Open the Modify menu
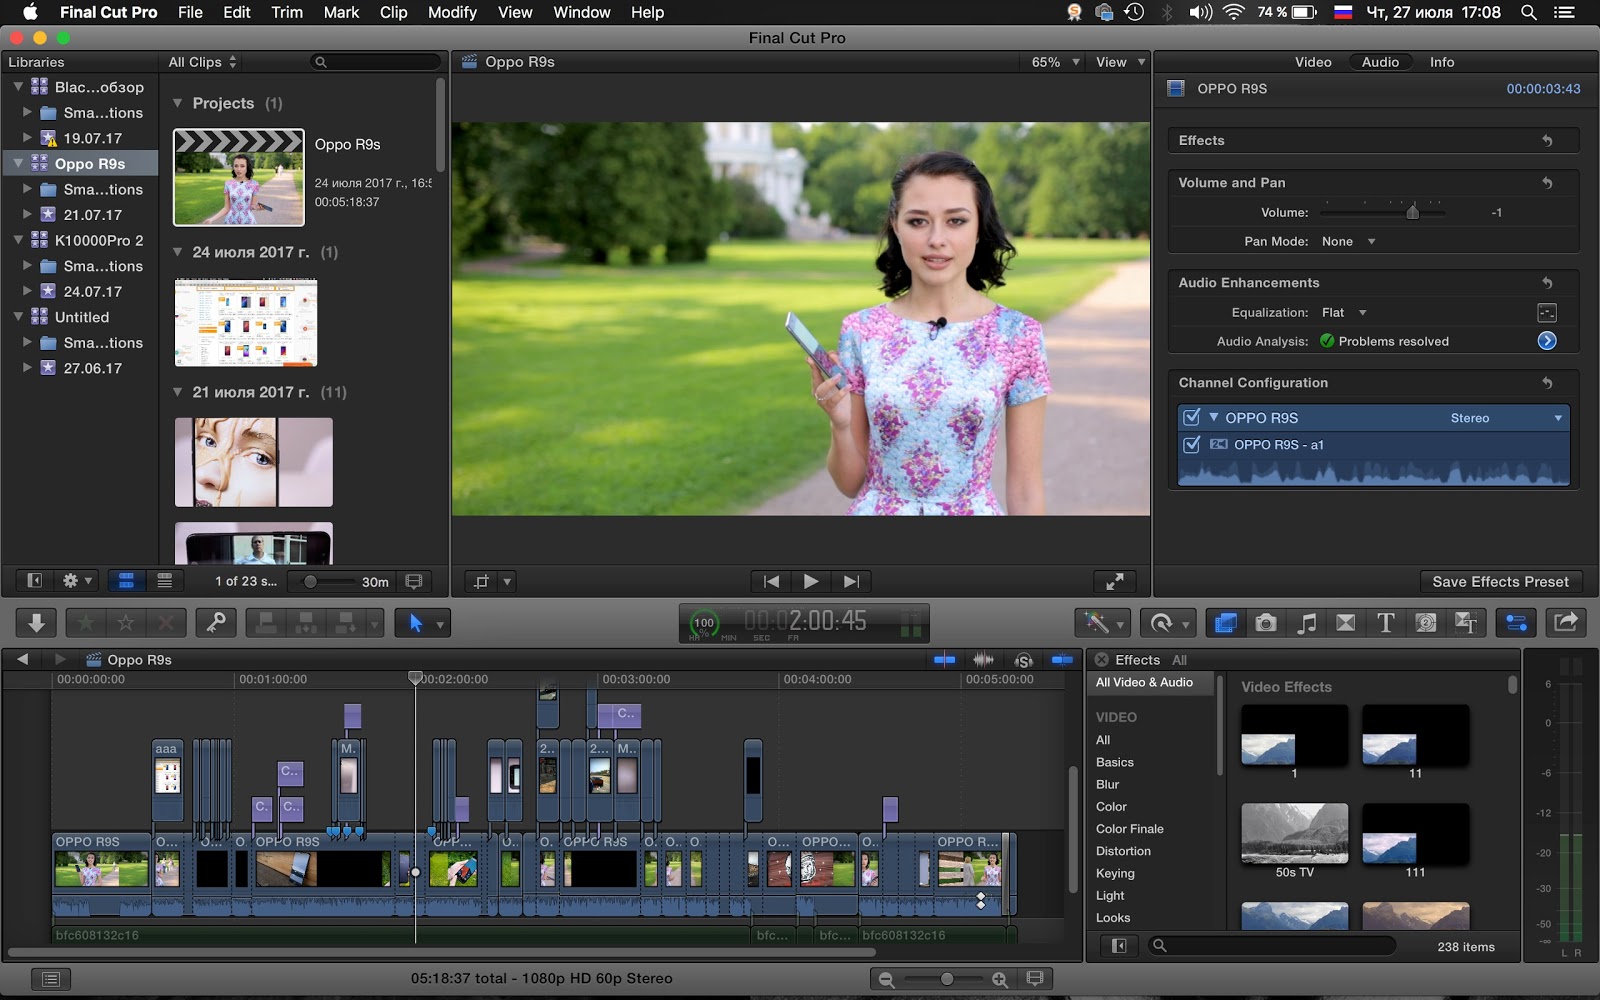 452,12
